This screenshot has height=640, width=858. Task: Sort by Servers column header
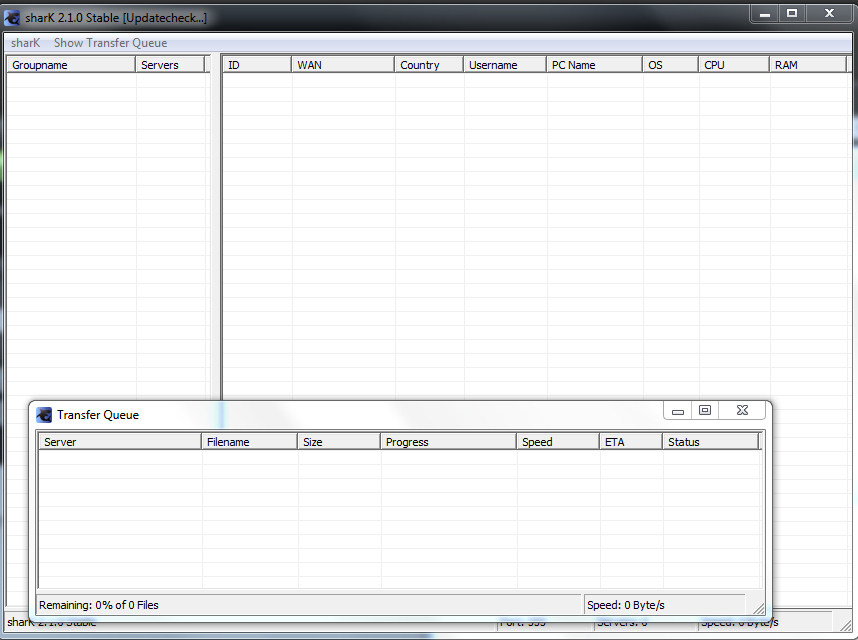coord(170,65)
